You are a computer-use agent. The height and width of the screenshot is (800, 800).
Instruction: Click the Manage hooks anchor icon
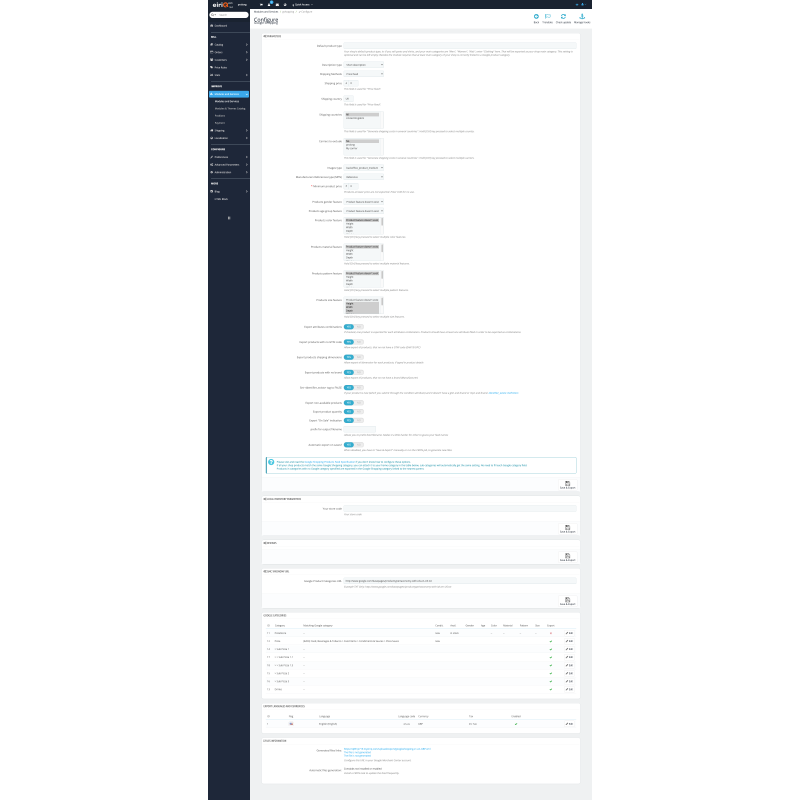tap(582, 17)
